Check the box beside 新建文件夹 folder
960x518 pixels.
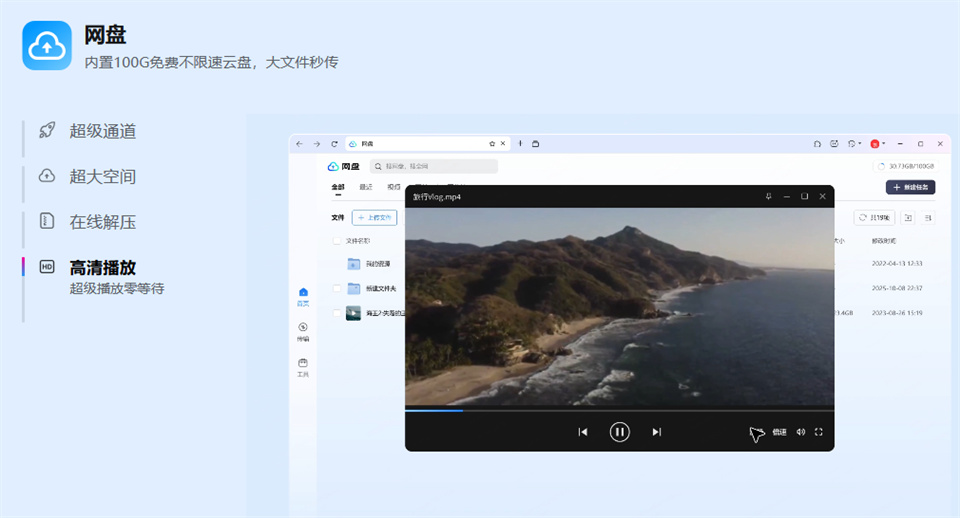(336, 288)
